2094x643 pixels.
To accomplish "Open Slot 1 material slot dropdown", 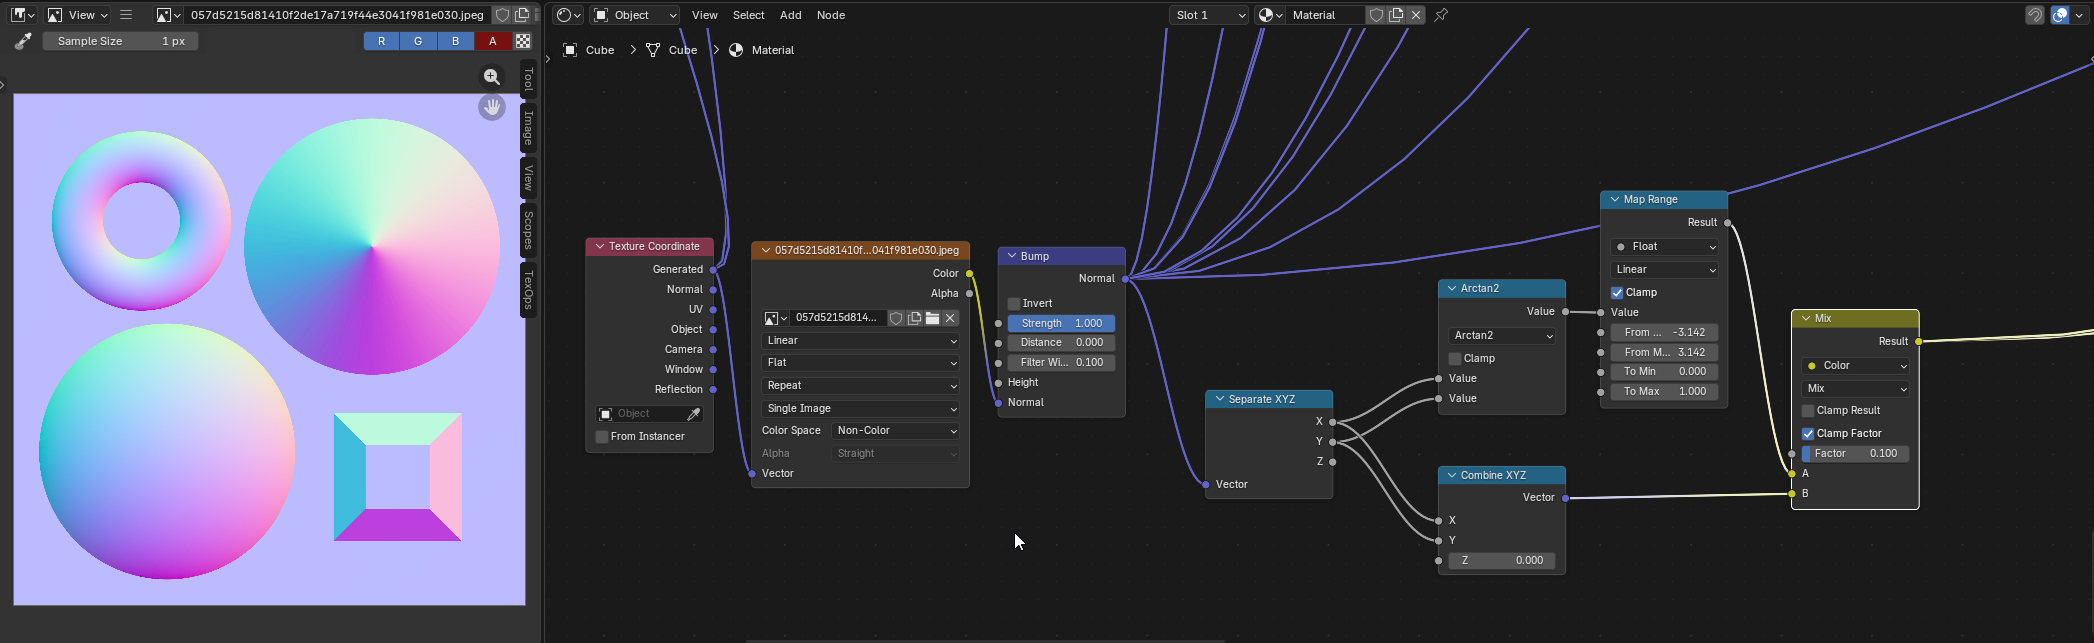I will (1209, 15).
